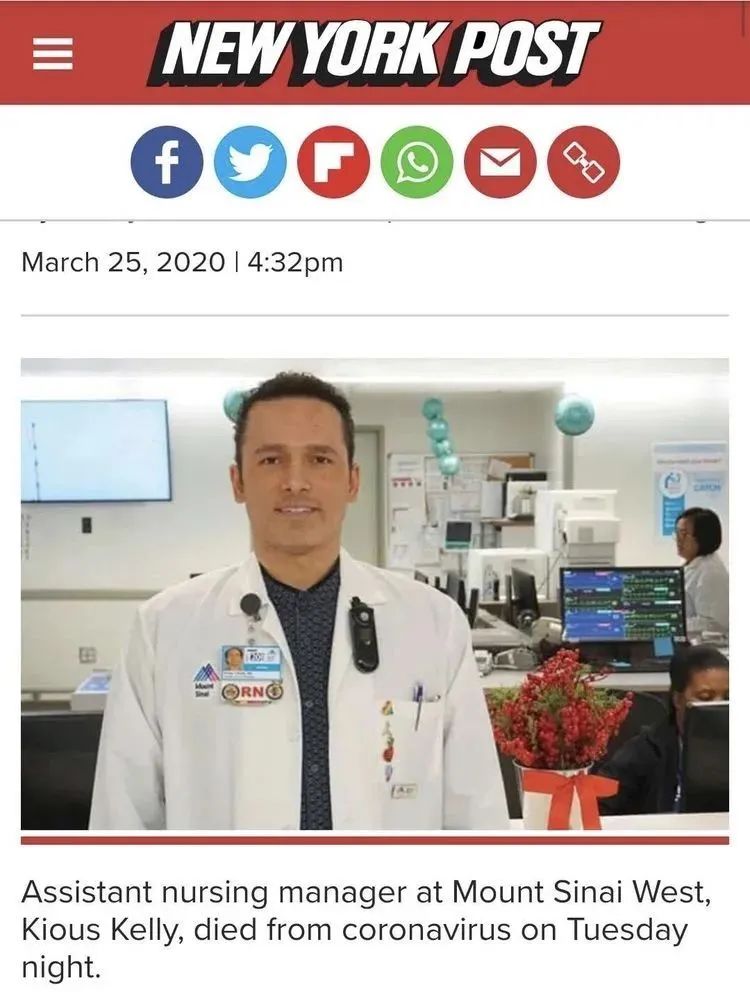This screenshot has height=992, width=750.
Task: Select the March 25, 2020 date text
Action: coord(123,262)
